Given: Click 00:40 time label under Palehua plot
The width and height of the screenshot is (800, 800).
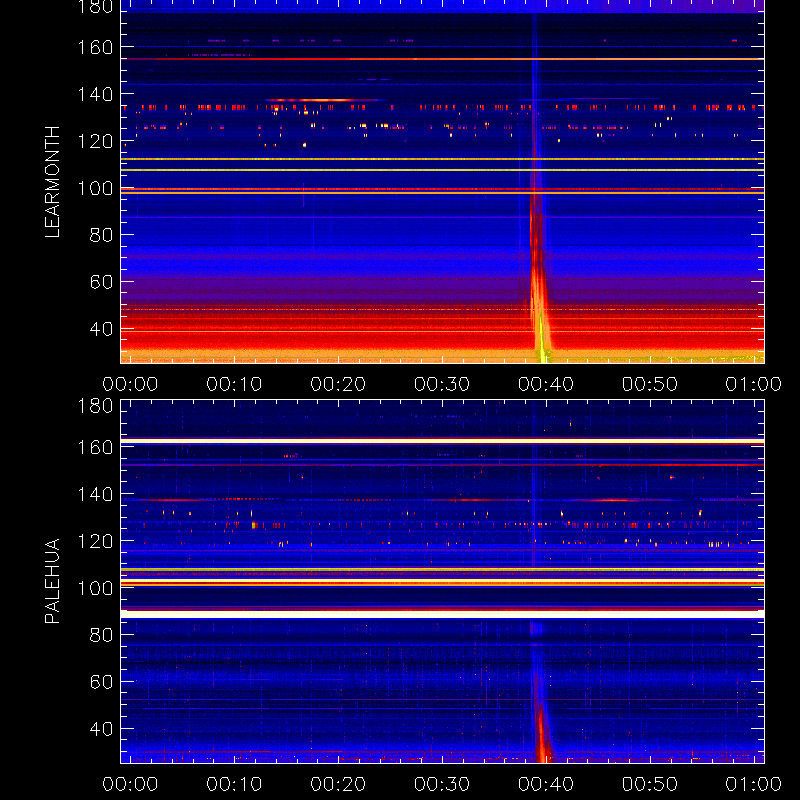Looking at the screenshot, I should (546, 784).
